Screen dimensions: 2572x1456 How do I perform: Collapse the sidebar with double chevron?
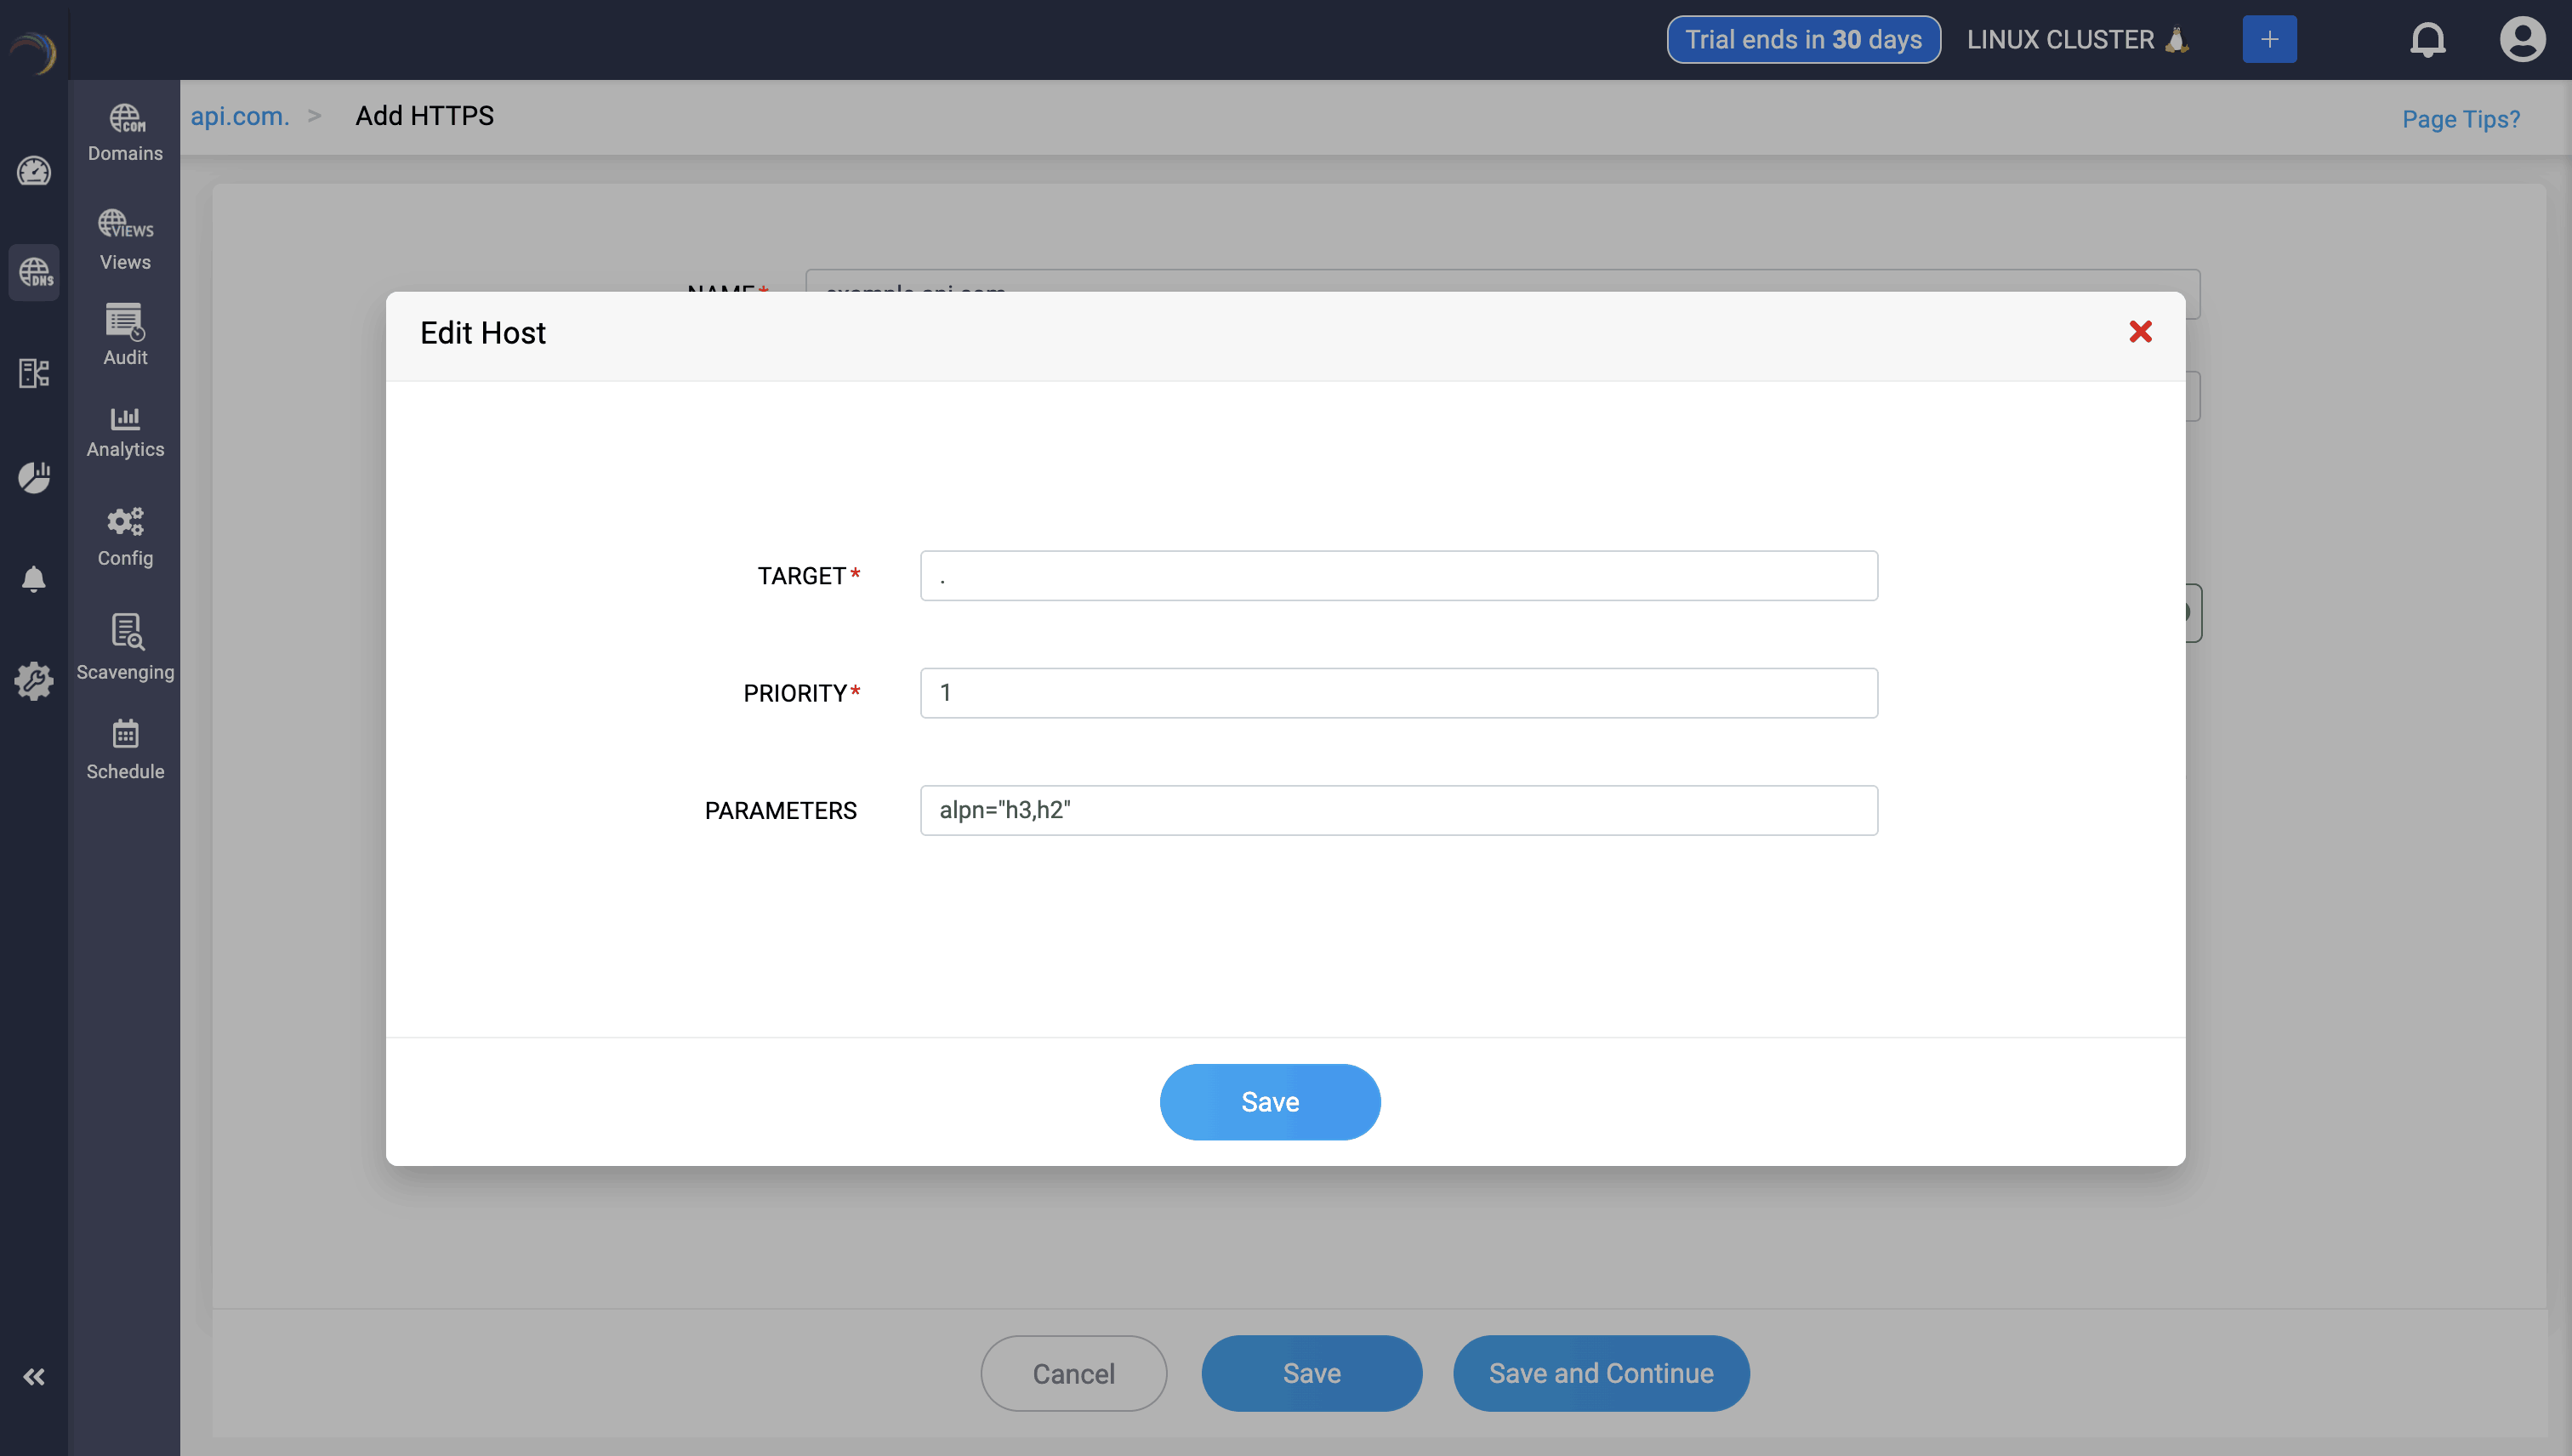(x=34, y=1377)
